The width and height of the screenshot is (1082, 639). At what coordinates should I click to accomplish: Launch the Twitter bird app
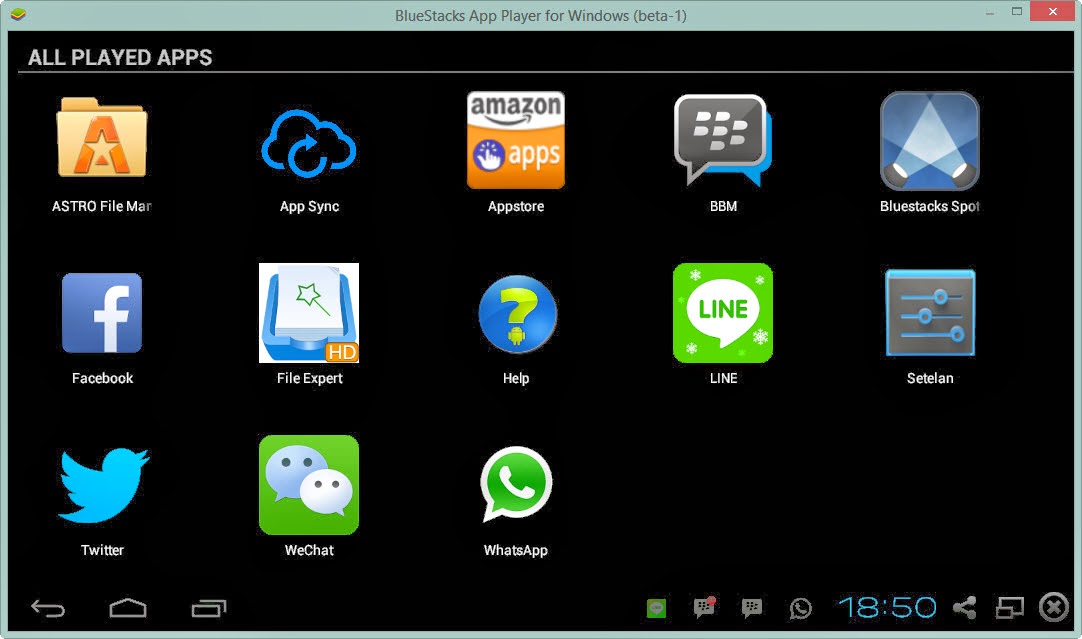pyautogui.click(x=104, y=485)
